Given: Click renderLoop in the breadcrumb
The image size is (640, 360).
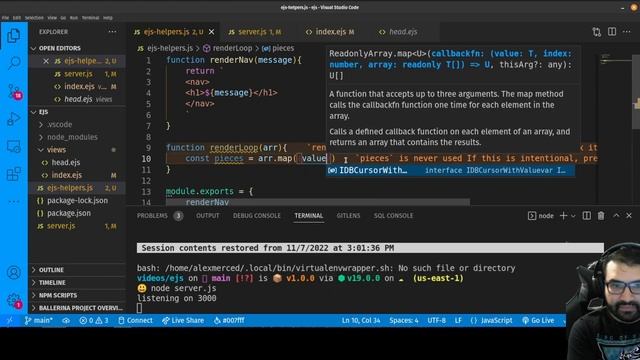Looking at the screenshot, I should coord(232,48).
